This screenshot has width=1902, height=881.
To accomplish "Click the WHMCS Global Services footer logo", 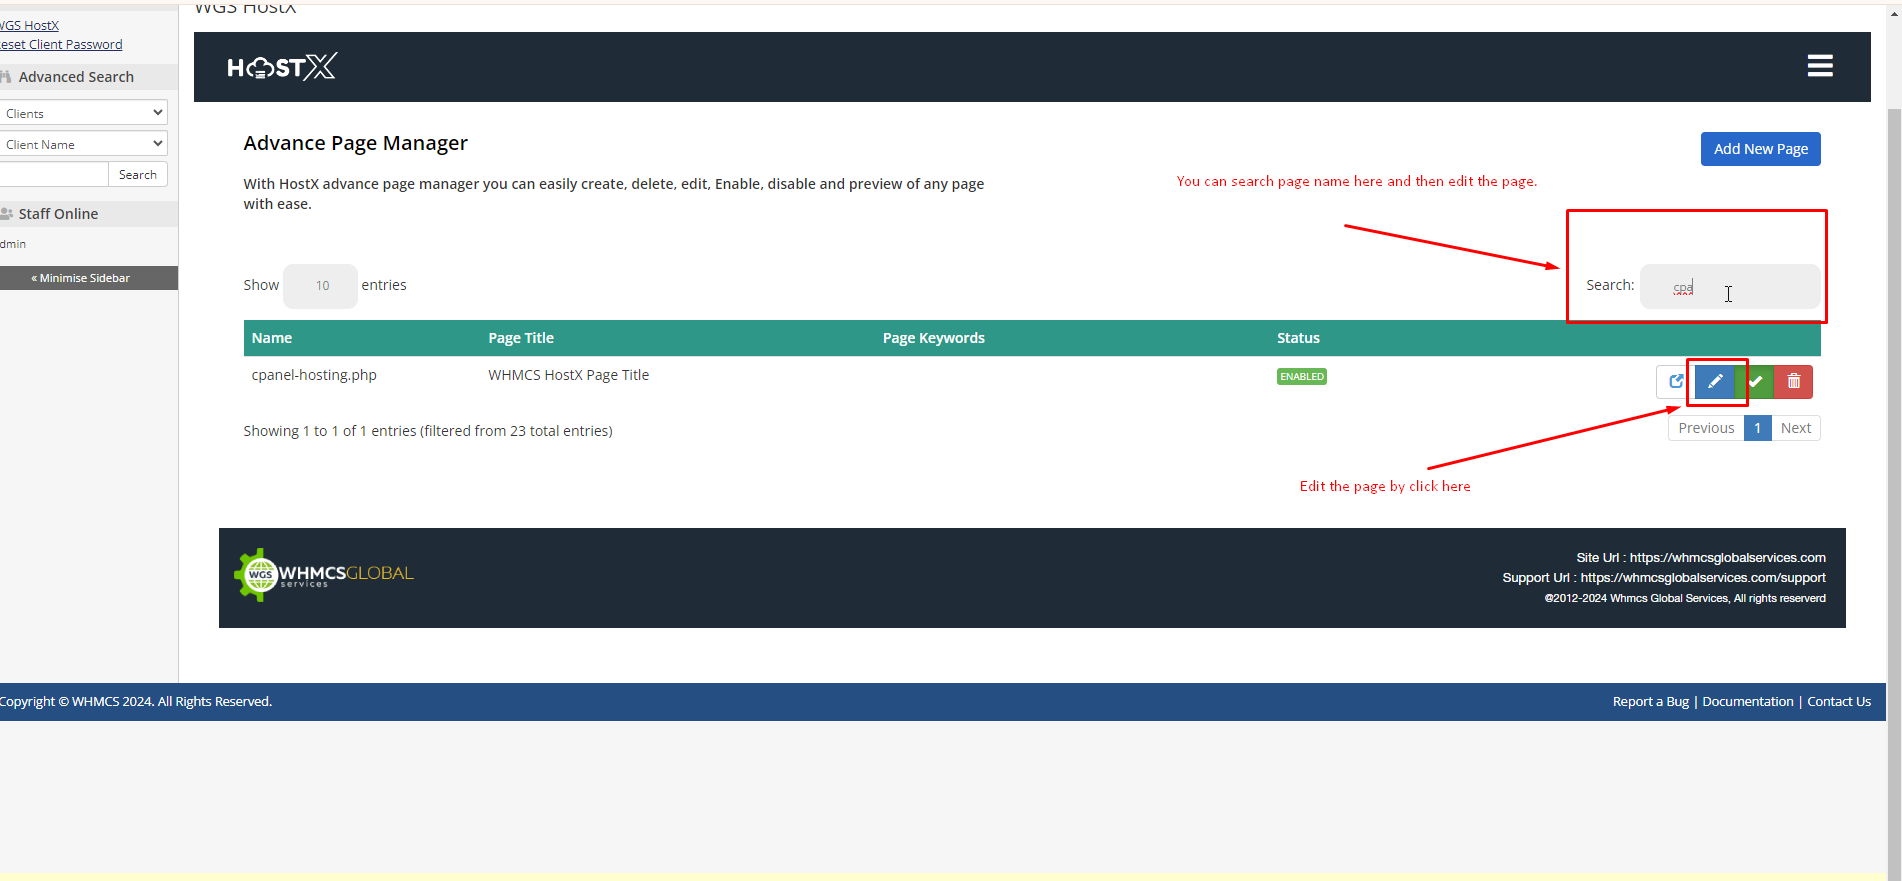I will (x=324, y=575).
